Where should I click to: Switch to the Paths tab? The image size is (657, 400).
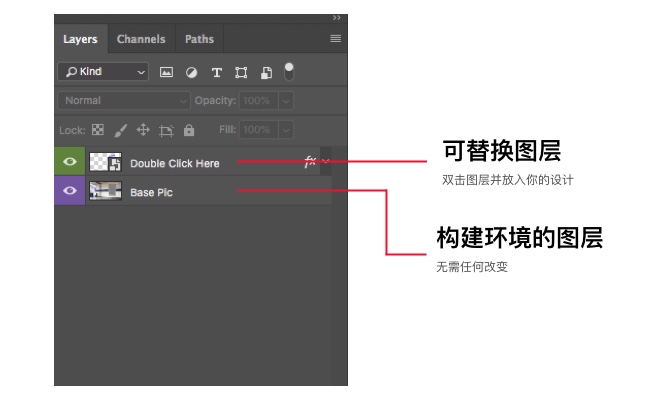[199, 39]
